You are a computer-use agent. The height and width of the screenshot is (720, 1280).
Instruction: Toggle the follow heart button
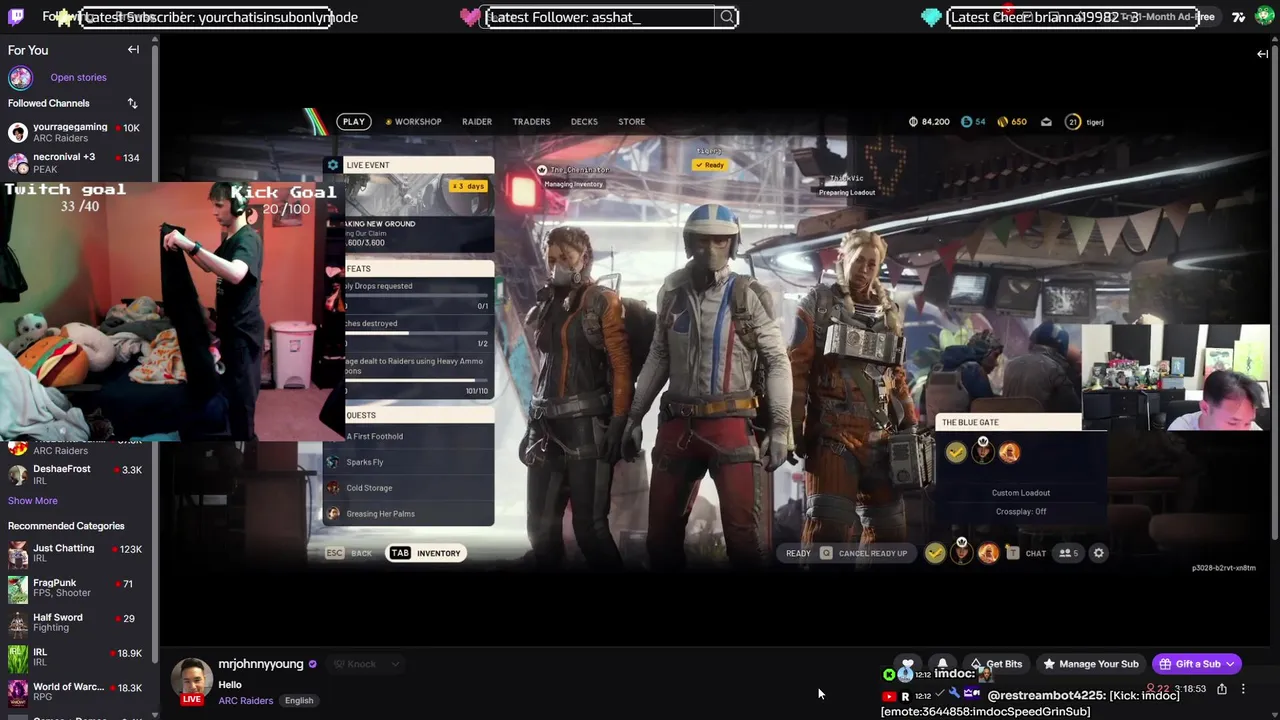point(907,664)
